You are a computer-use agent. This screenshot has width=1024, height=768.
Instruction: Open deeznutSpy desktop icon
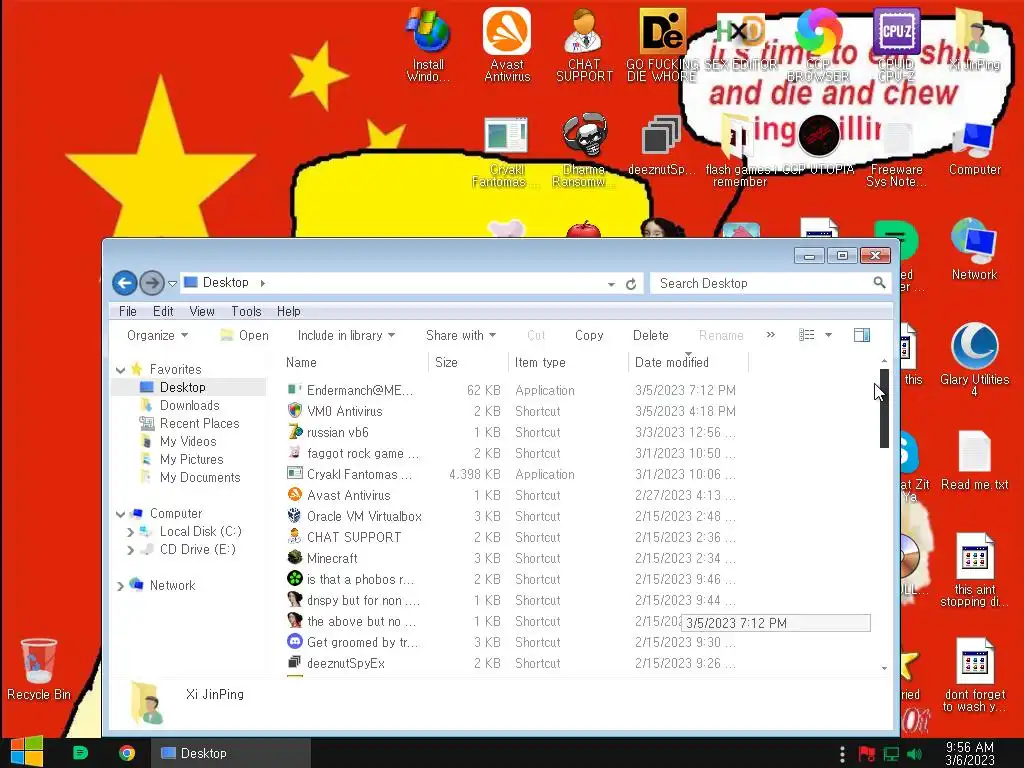click(661, 146)
